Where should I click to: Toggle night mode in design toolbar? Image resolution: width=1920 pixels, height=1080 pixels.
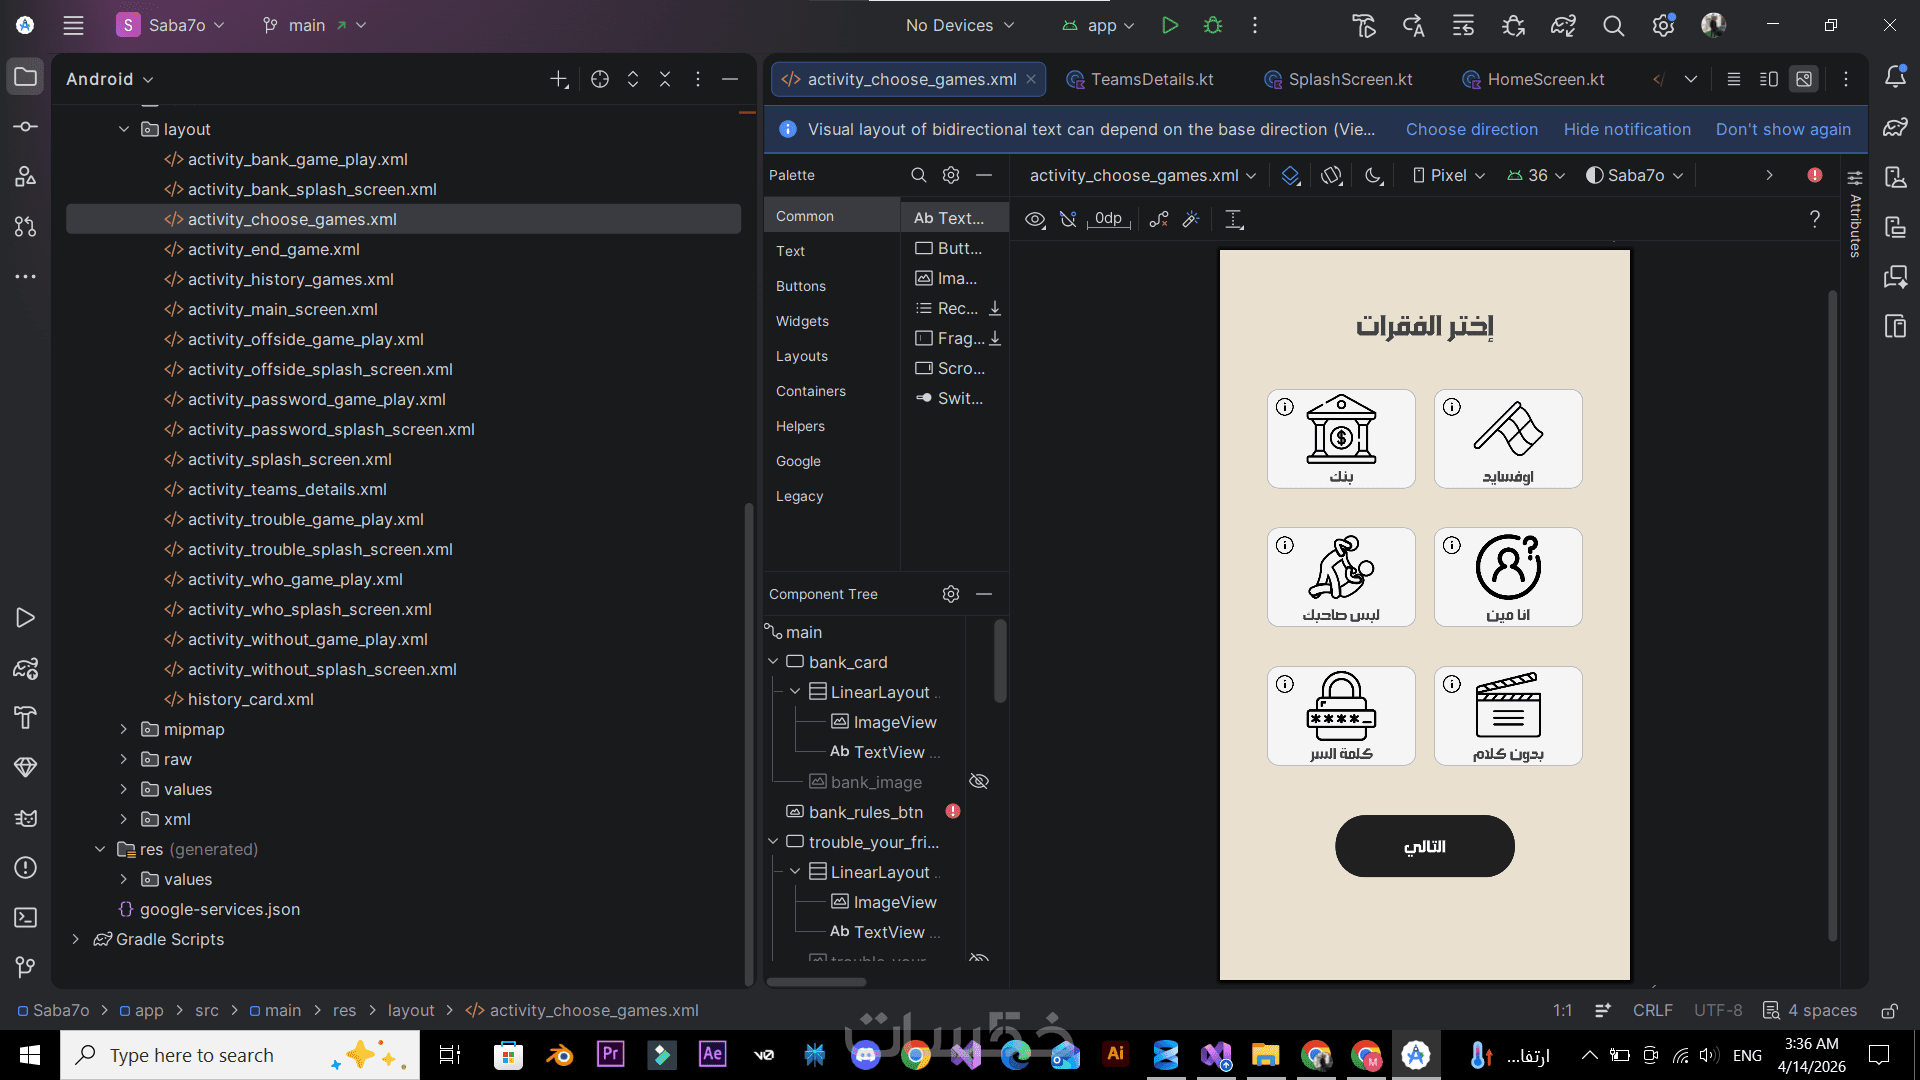(x=1374, y=175)
